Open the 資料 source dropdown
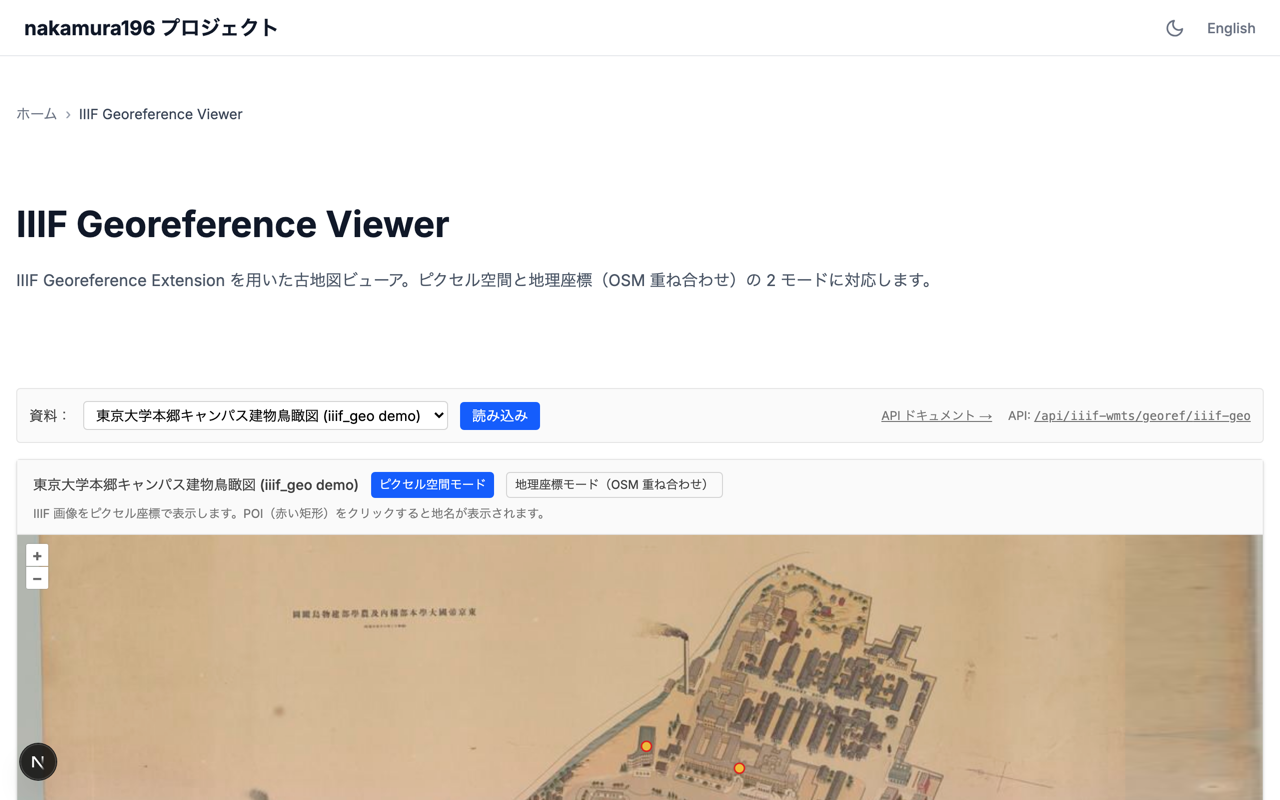 point(265,416)
